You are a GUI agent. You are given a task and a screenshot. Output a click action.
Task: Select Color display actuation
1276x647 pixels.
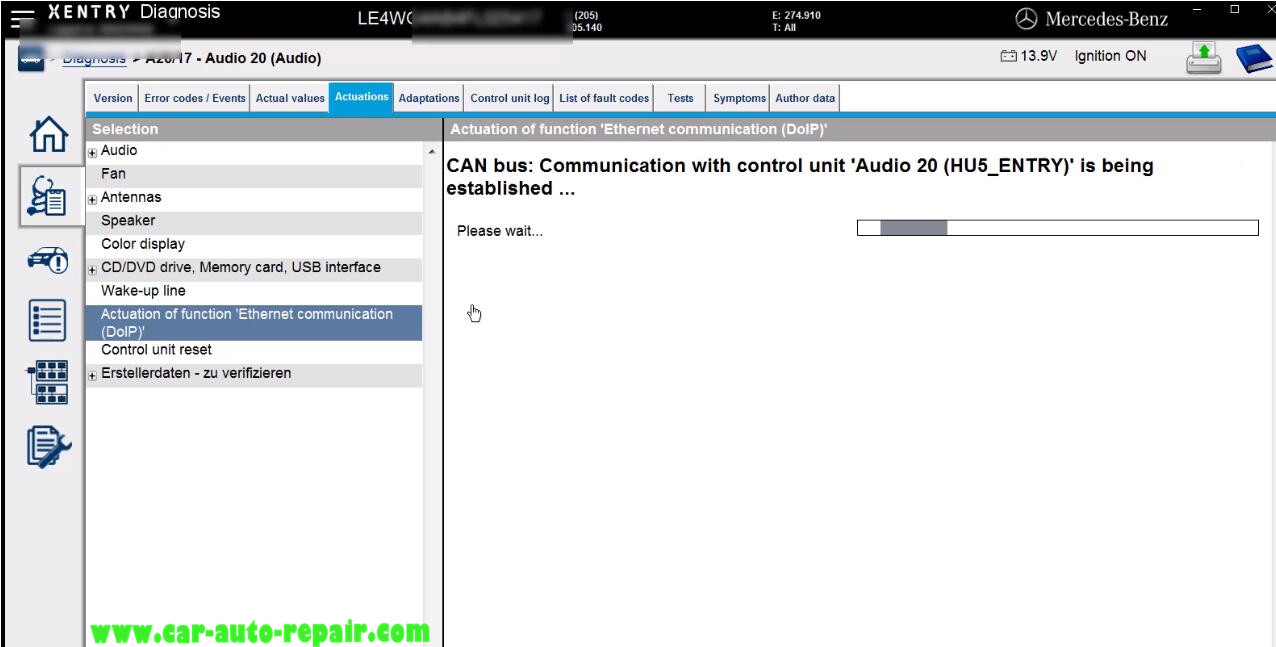tap(254, 244)
